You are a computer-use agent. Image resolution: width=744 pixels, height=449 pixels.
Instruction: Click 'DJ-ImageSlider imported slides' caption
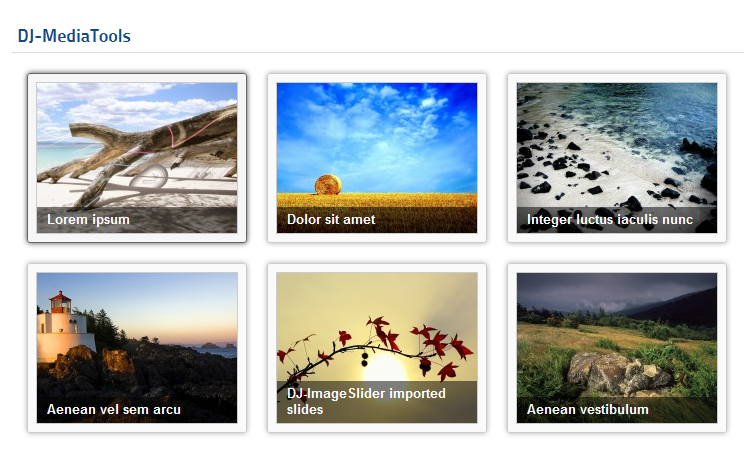pyautogui.click(x=366, y=402)
